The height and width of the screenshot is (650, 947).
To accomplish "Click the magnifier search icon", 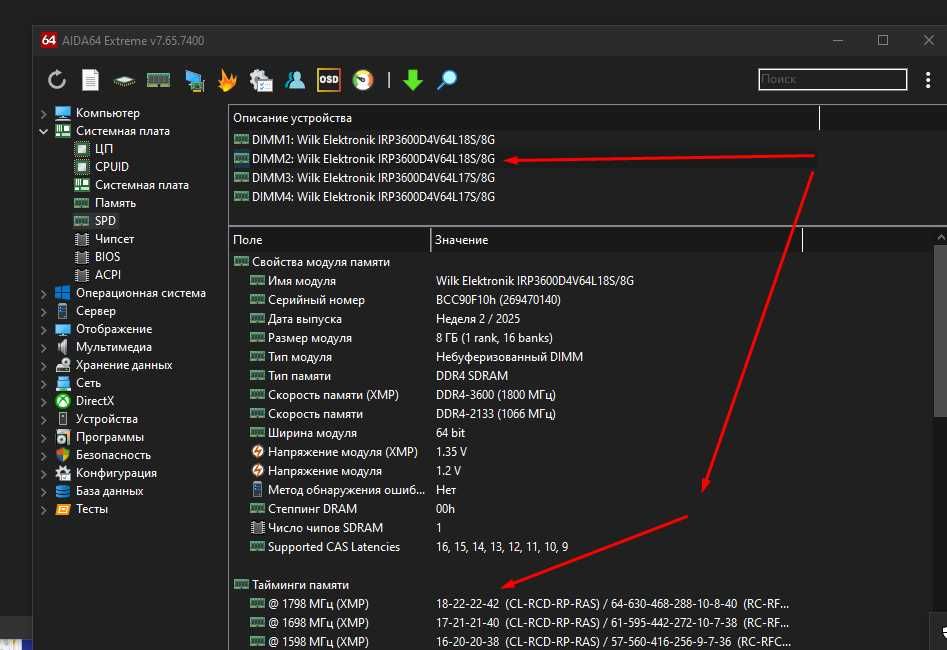I will [x=447, y=80].
